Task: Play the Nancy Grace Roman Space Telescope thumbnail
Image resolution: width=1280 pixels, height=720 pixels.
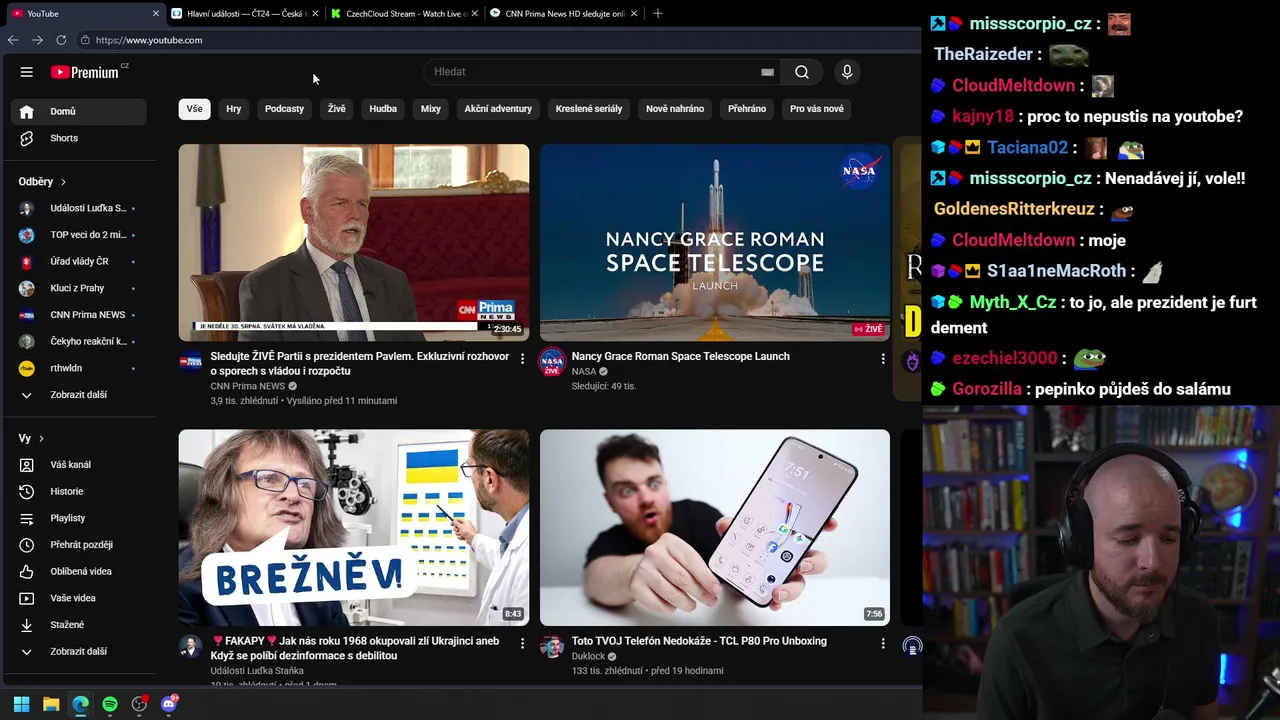Action: point(715,243)
